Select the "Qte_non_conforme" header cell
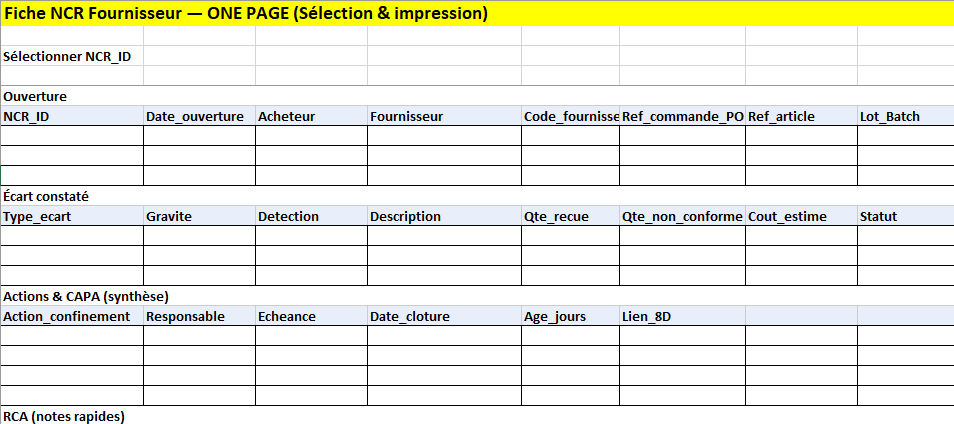The height and width of the screenshot is (424, 954). click(682, 216)
